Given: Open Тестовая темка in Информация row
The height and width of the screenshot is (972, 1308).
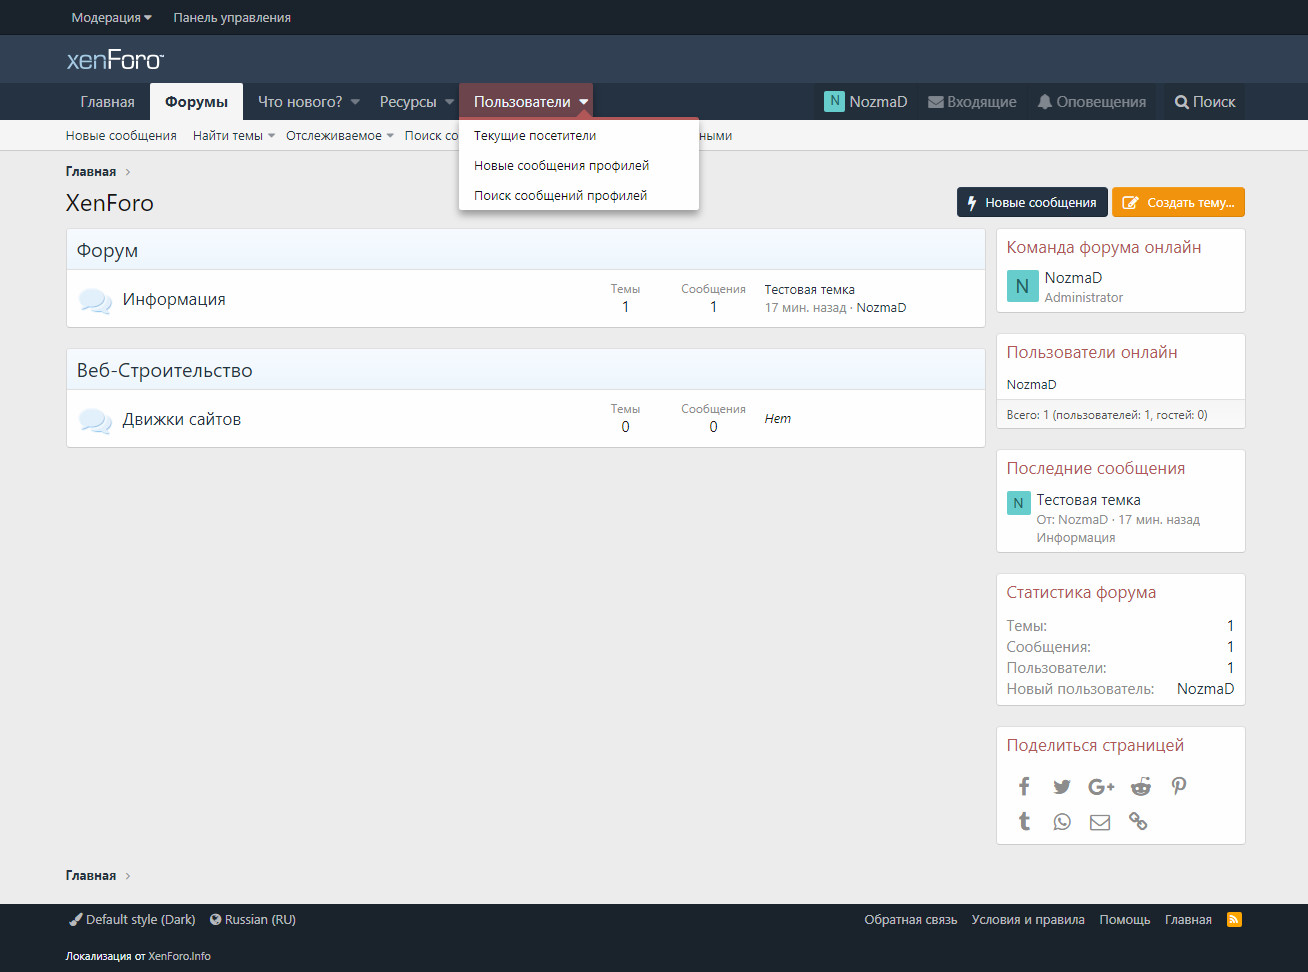Looking at the screenshot, I should (810, 290).
